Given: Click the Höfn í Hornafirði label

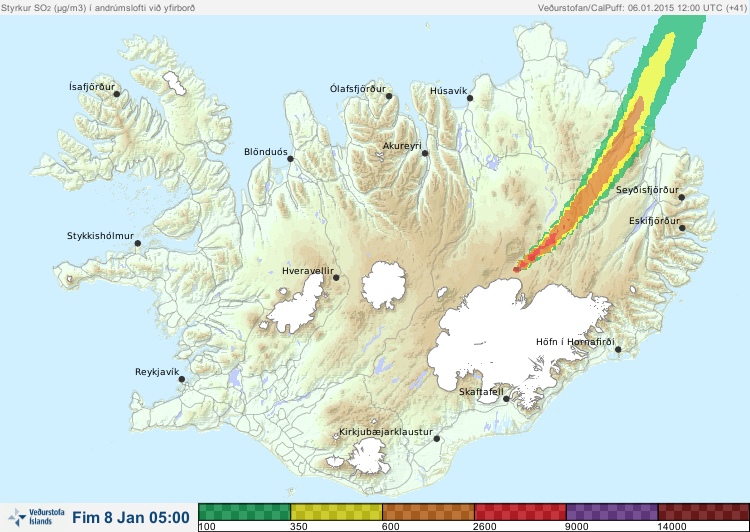Looking at the screenshot, I should (575, 342).
